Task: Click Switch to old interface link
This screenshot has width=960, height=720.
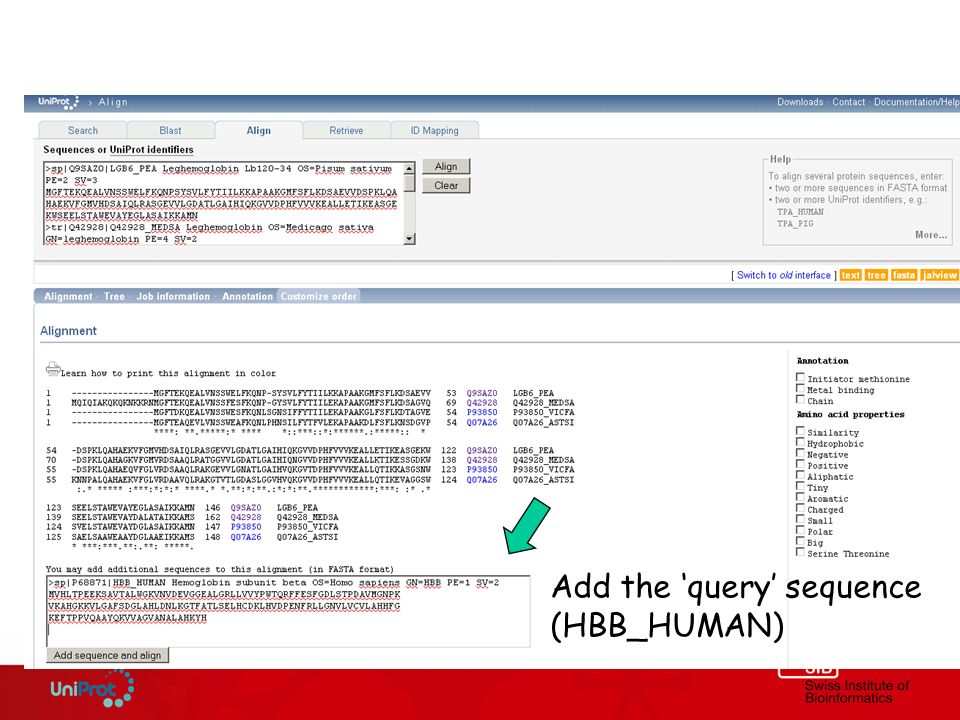Action: coord(783,276)
